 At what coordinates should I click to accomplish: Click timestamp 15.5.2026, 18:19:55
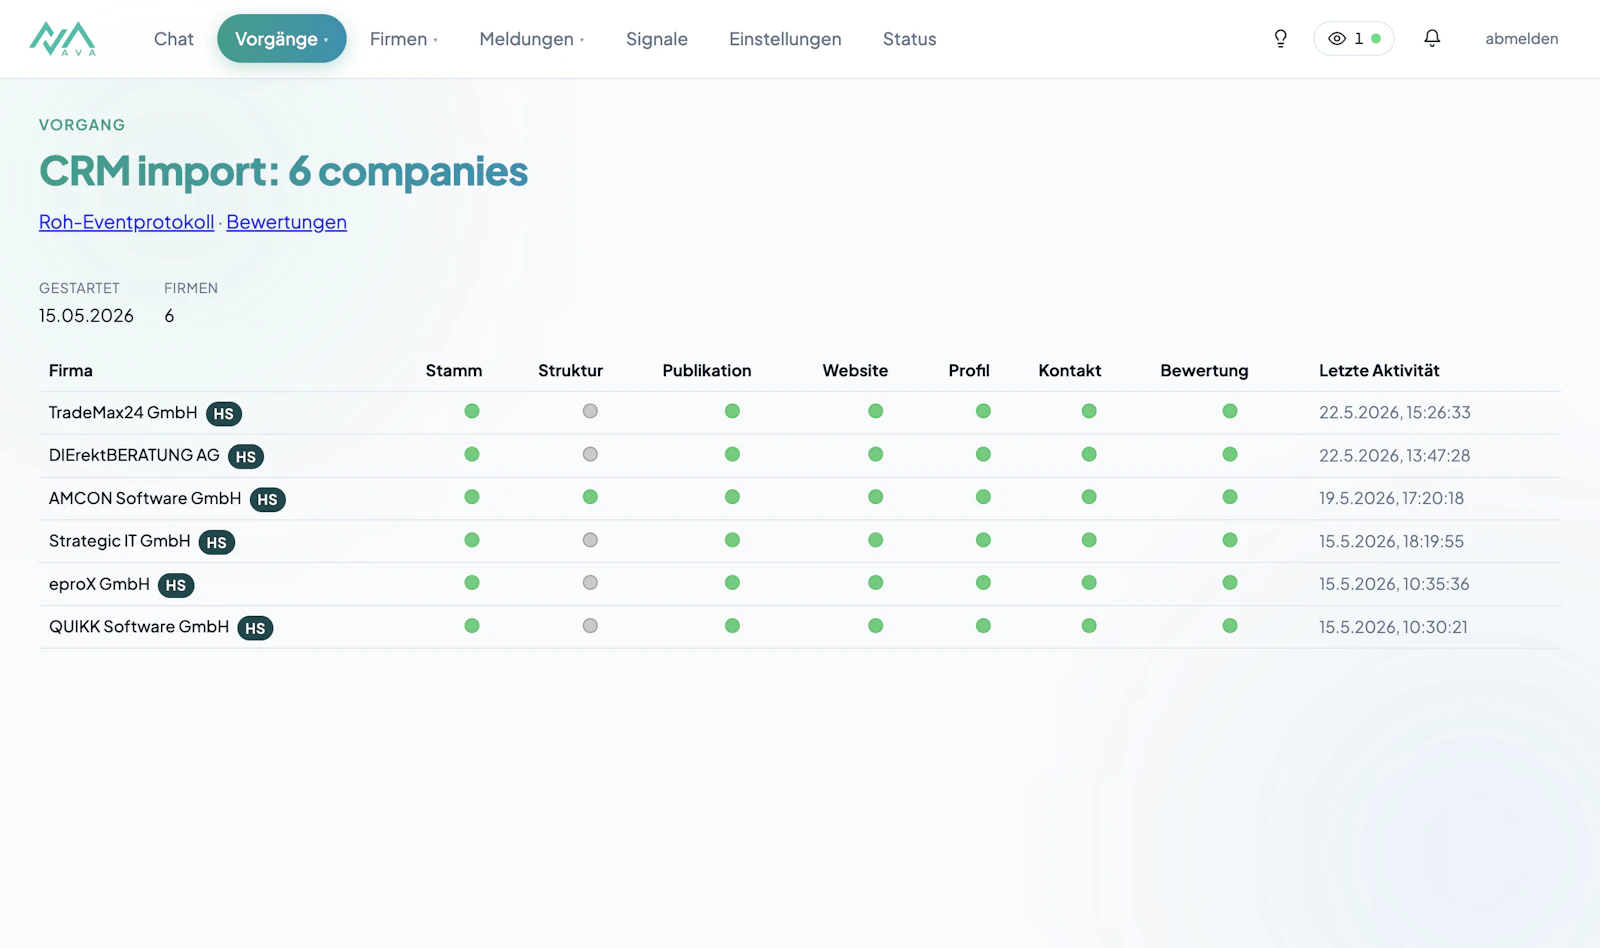pyautogui.click(x=1391, y=541)
